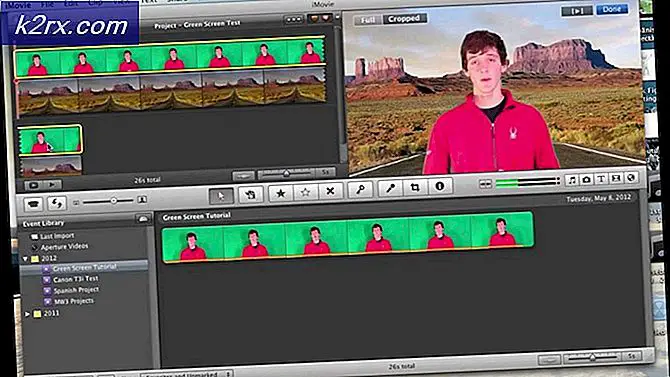
Task: Swap the events and projects panes
Action: (57, 203)
